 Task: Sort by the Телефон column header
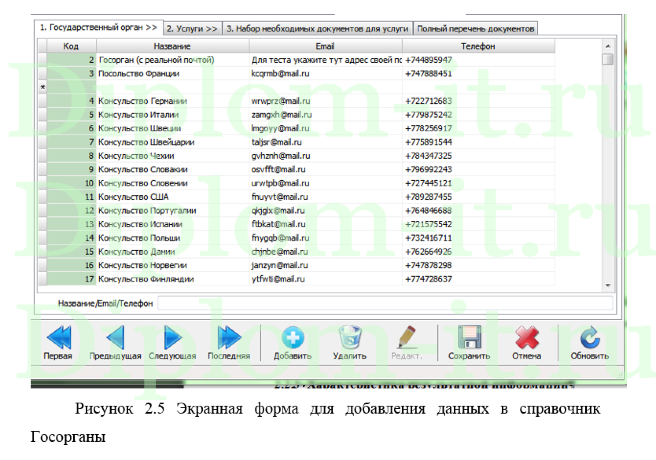point(478,46)
